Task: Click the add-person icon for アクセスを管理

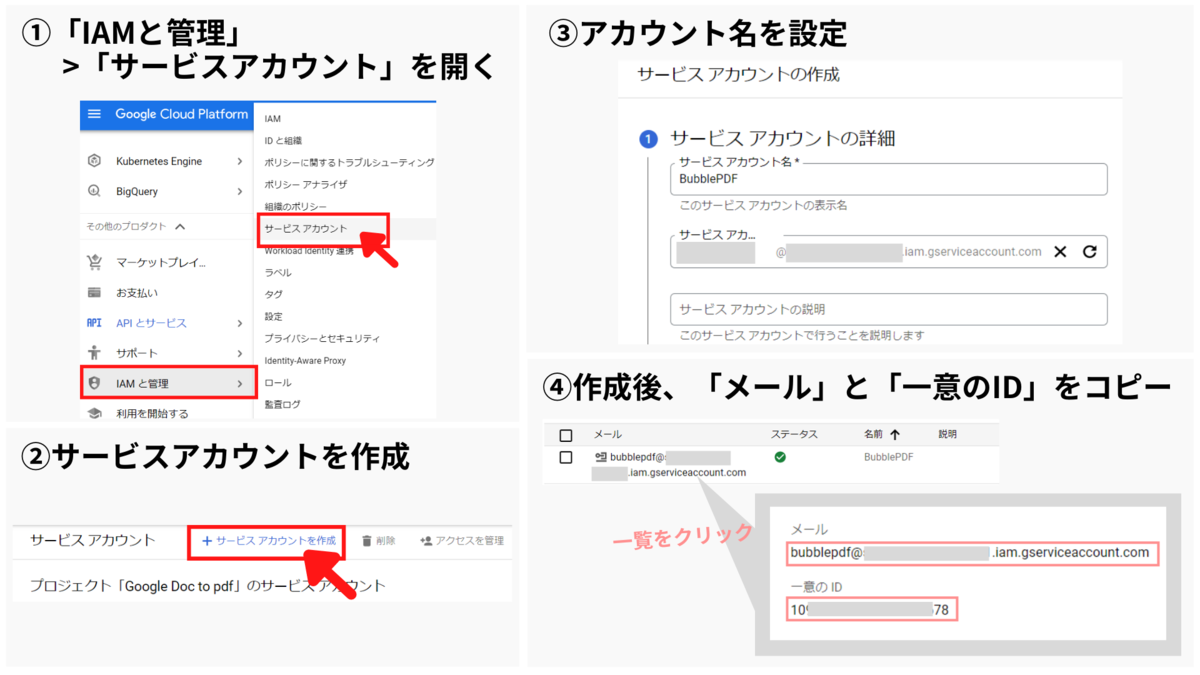Action: pos(426,541)
